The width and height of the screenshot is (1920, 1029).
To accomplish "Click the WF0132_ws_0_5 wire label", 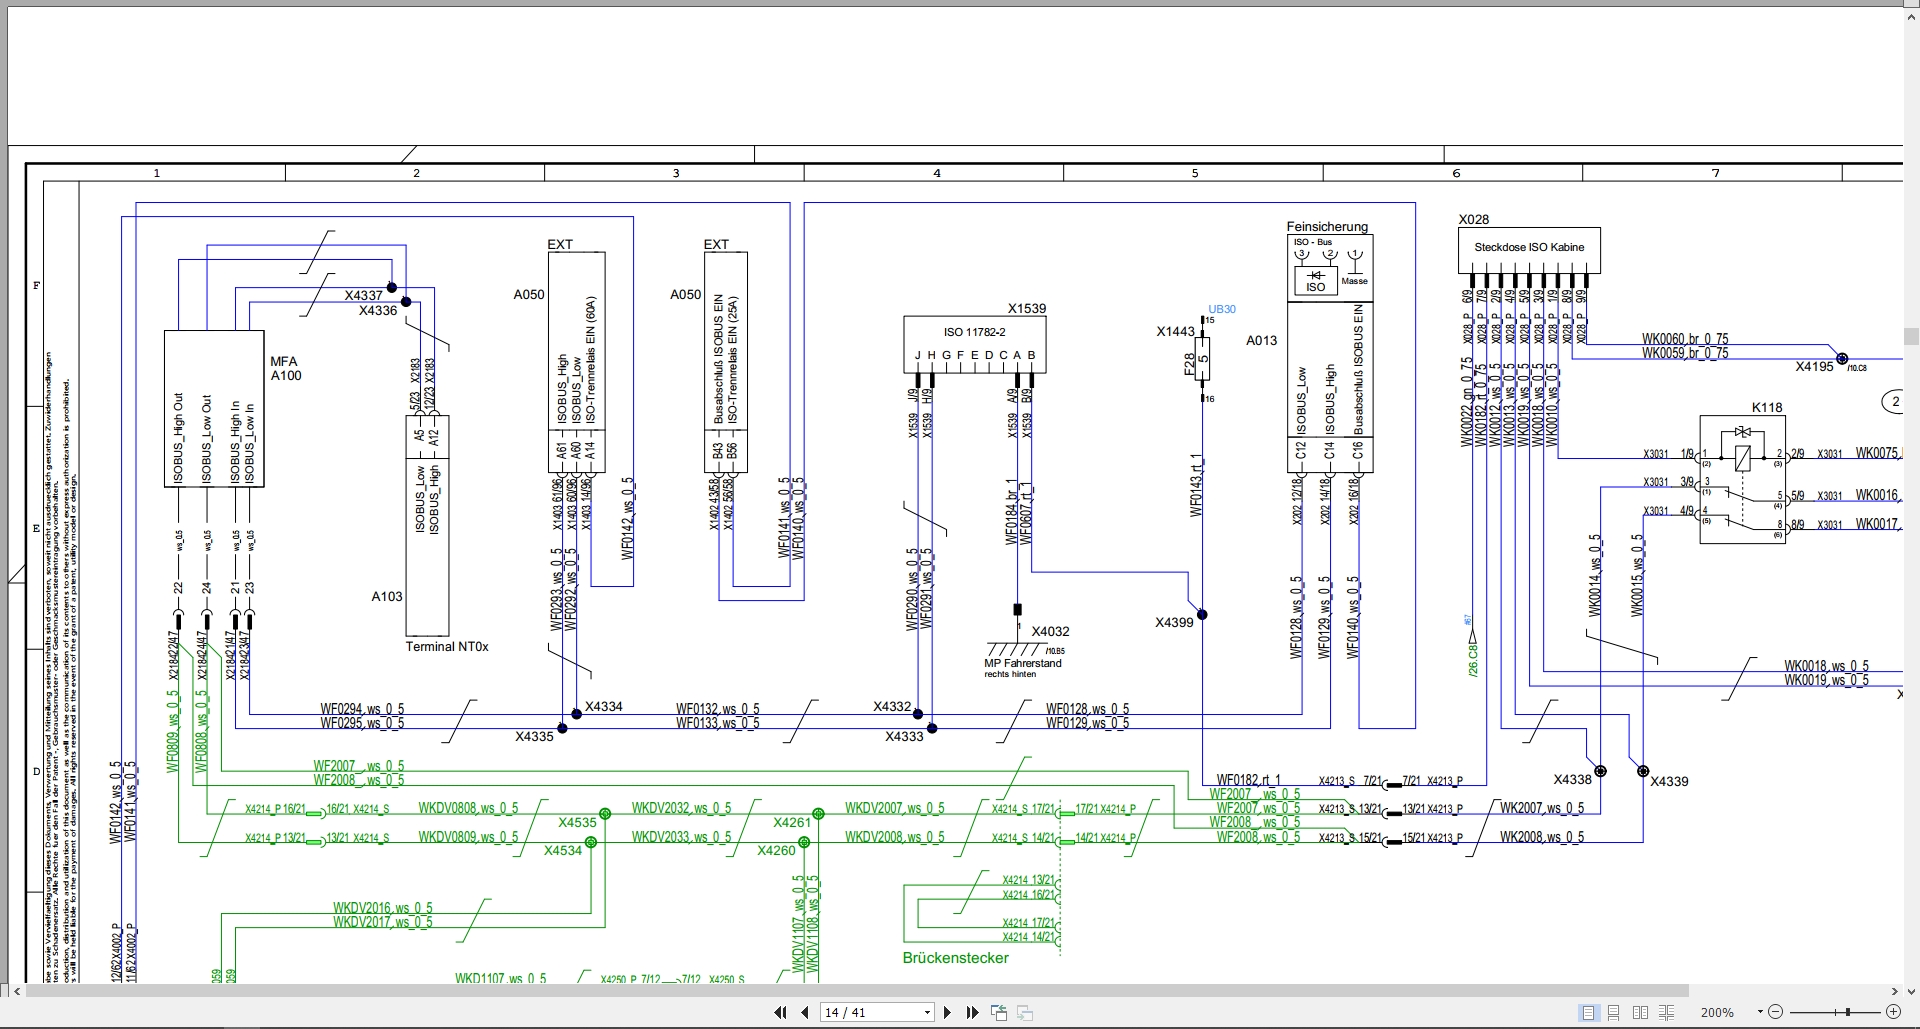I will click(717, 709).
